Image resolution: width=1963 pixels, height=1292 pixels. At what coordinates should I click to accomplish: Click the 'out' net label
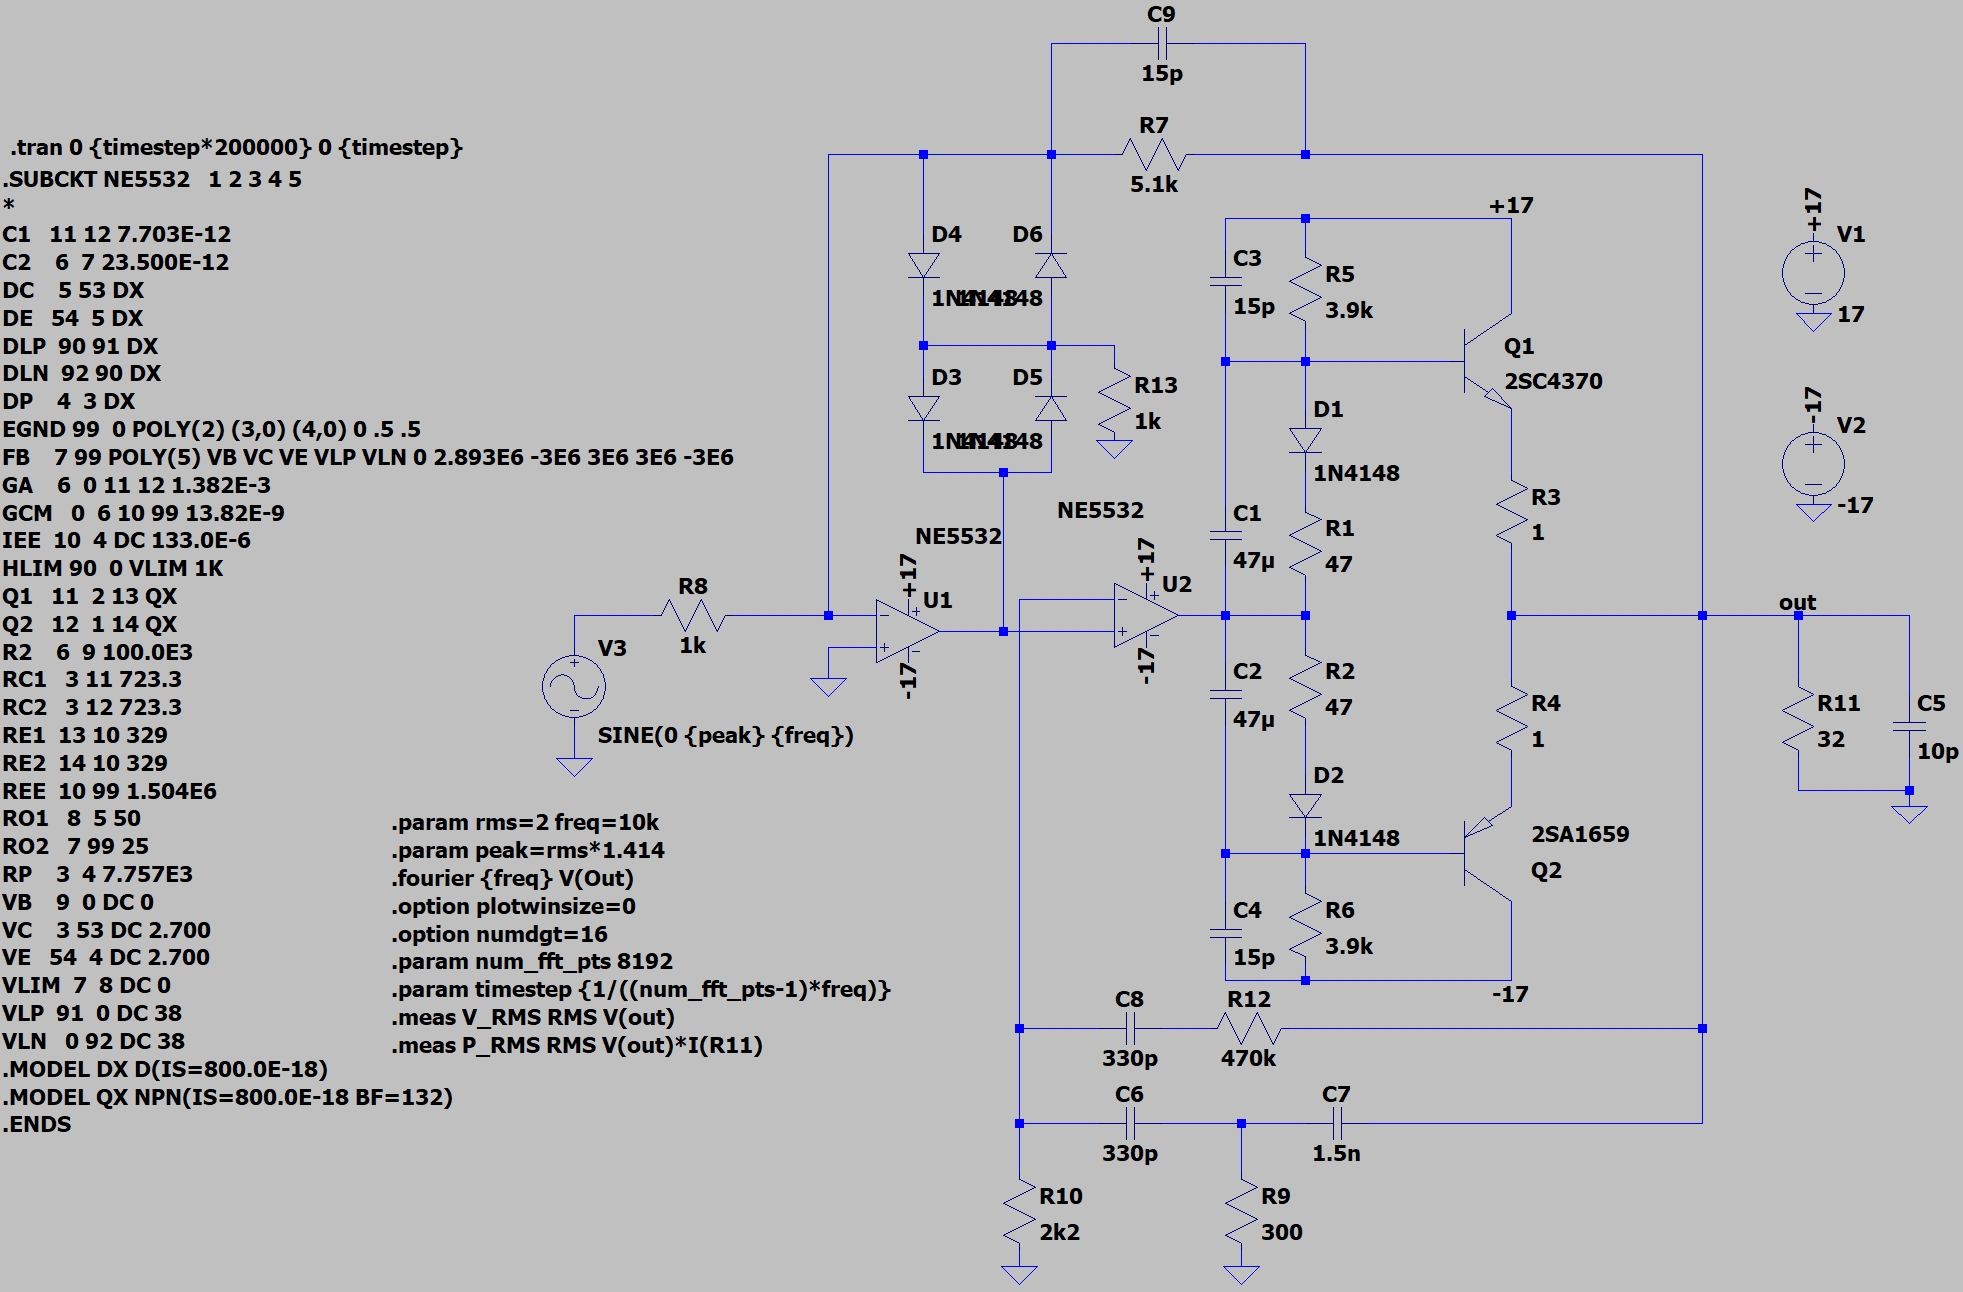[x=1797, y=602]
